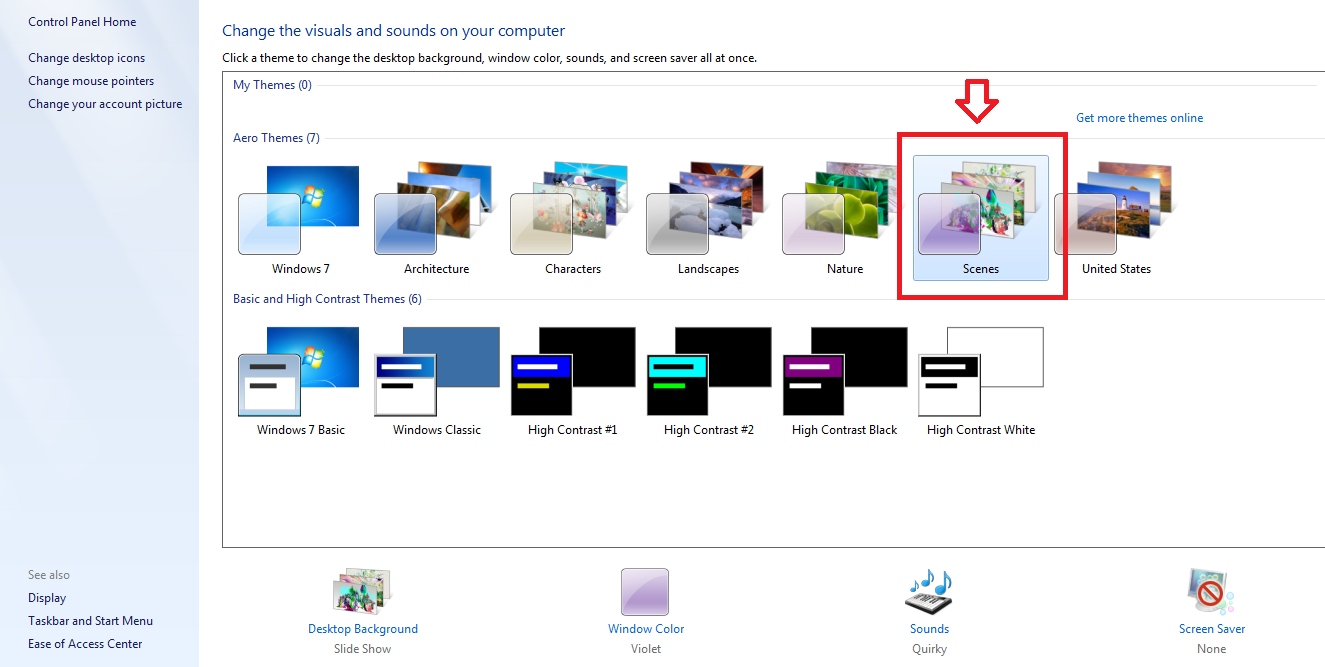Open the Window Color link
This screenshot has height=667, width=1325.
[646, 629]
